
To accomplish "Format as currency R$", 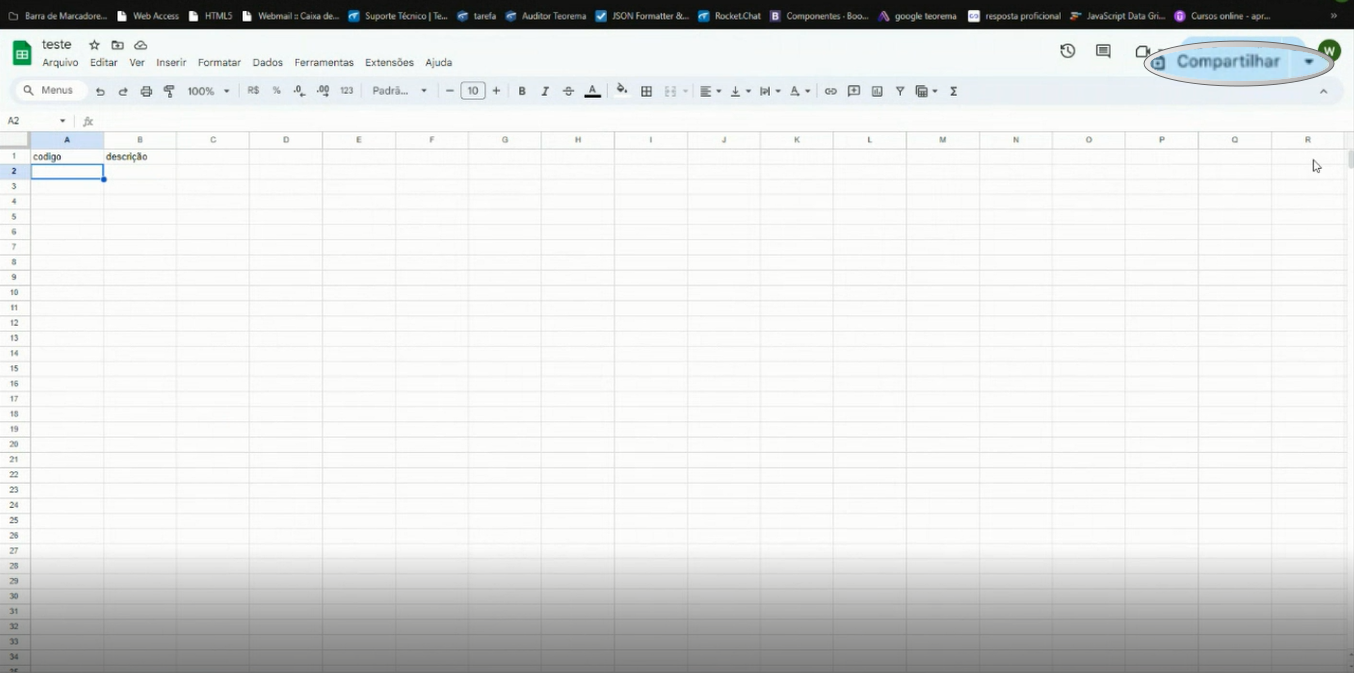I will (x=253, y=91).
